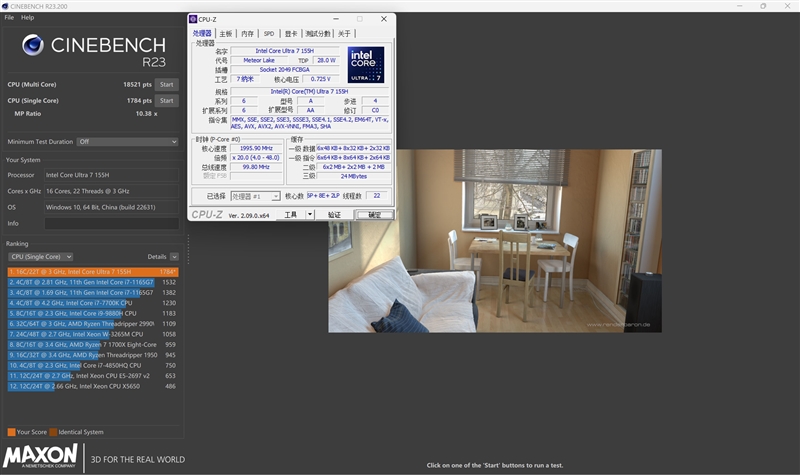
Task: Click the Identical System legend swatch
Action: point(53,432)
